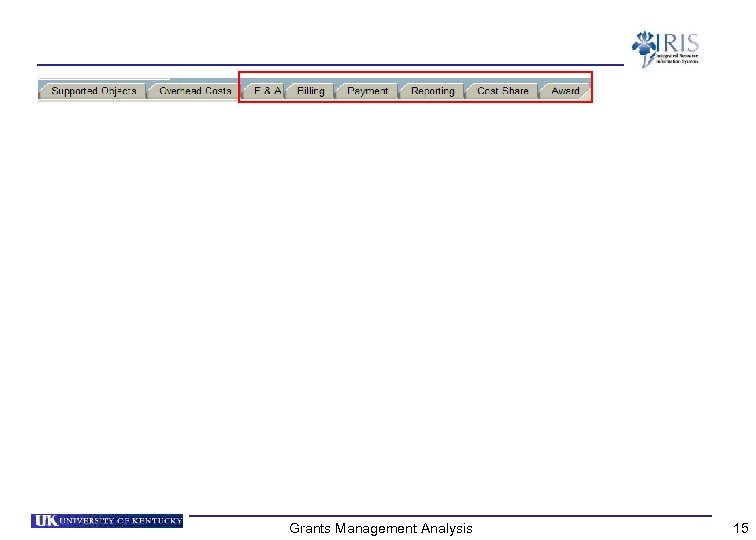Click the Grants Management Analysis footer text
756x540 pixels.
tap(380, 528)
